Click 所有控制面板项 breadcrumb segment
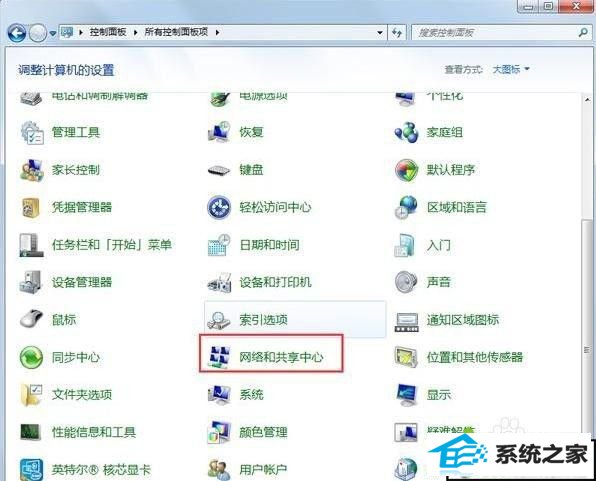Image resolution: width=596 pixels, height=481 pixels. point(176,32)
